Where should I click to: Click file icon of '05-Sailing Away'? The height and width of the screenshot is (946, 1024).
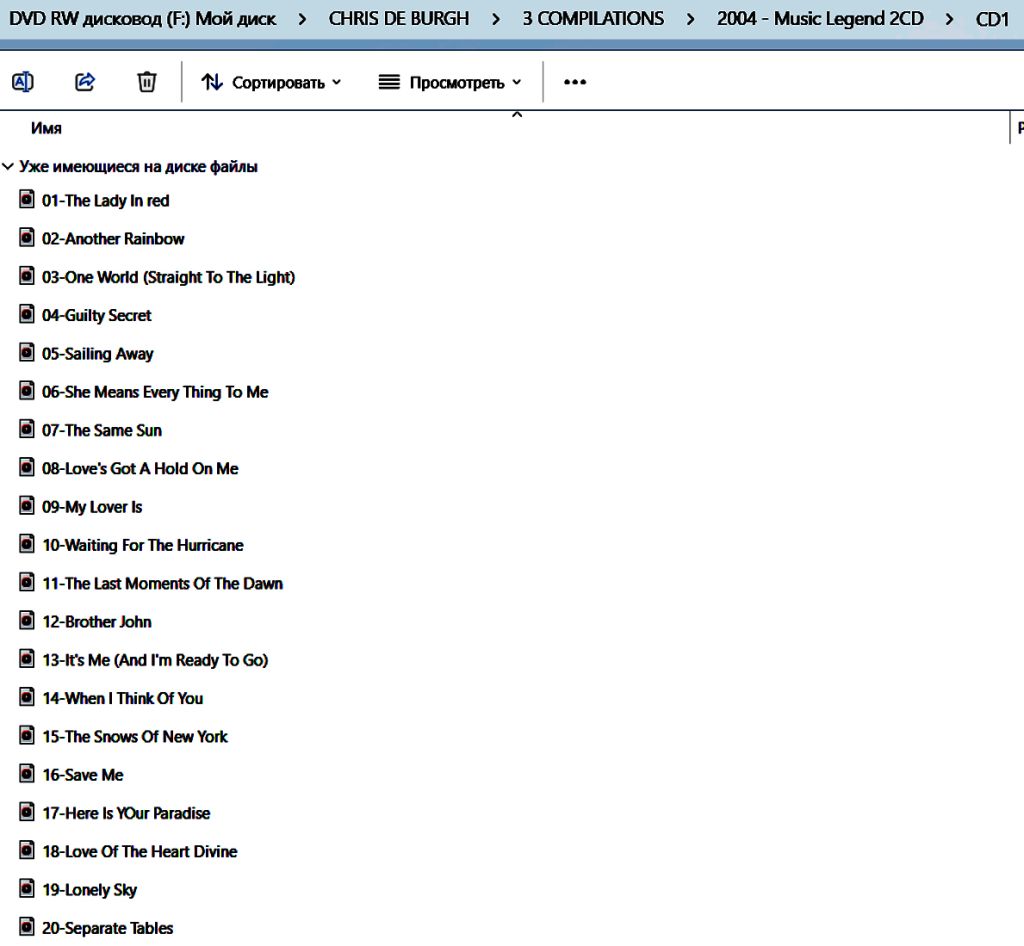point(26,353)
